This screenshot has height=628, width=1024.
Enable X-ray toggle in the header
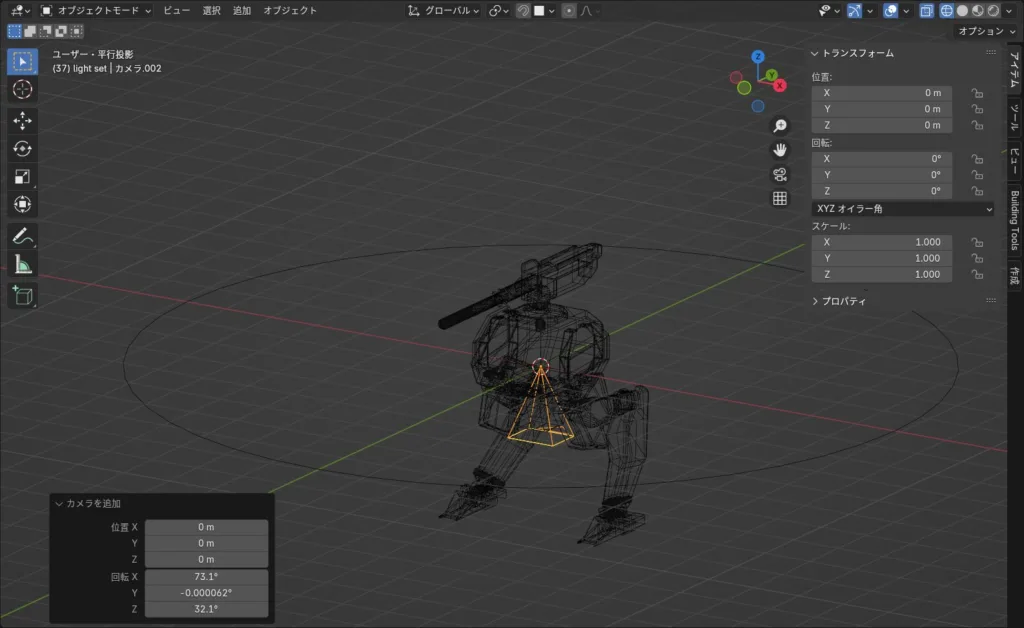(x=926, y=10)
